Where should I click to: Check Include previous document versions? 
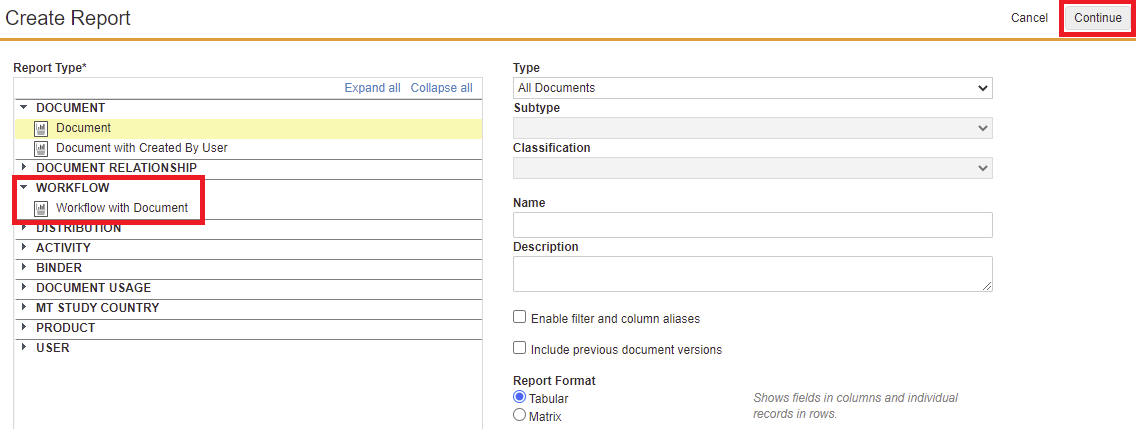point(519,348)
